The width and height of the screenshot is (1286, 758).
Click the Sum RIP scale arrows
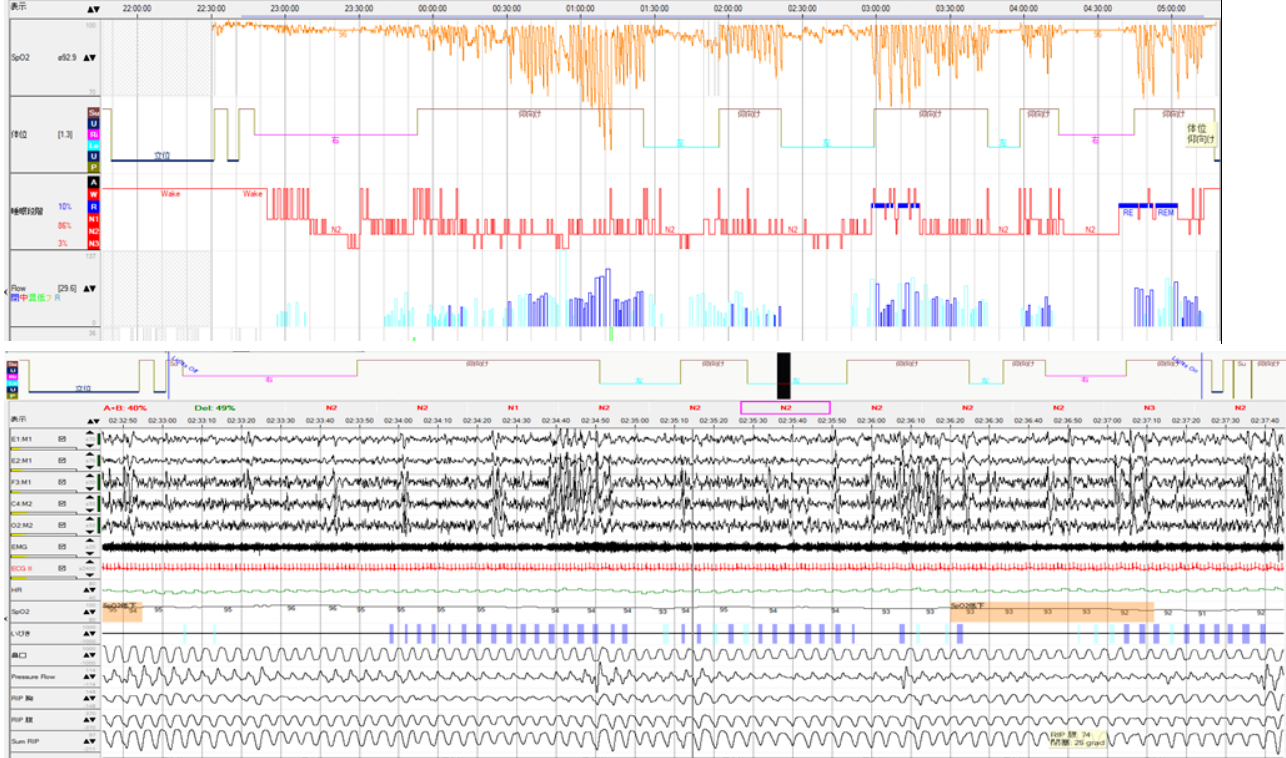(x=90, y=741)
